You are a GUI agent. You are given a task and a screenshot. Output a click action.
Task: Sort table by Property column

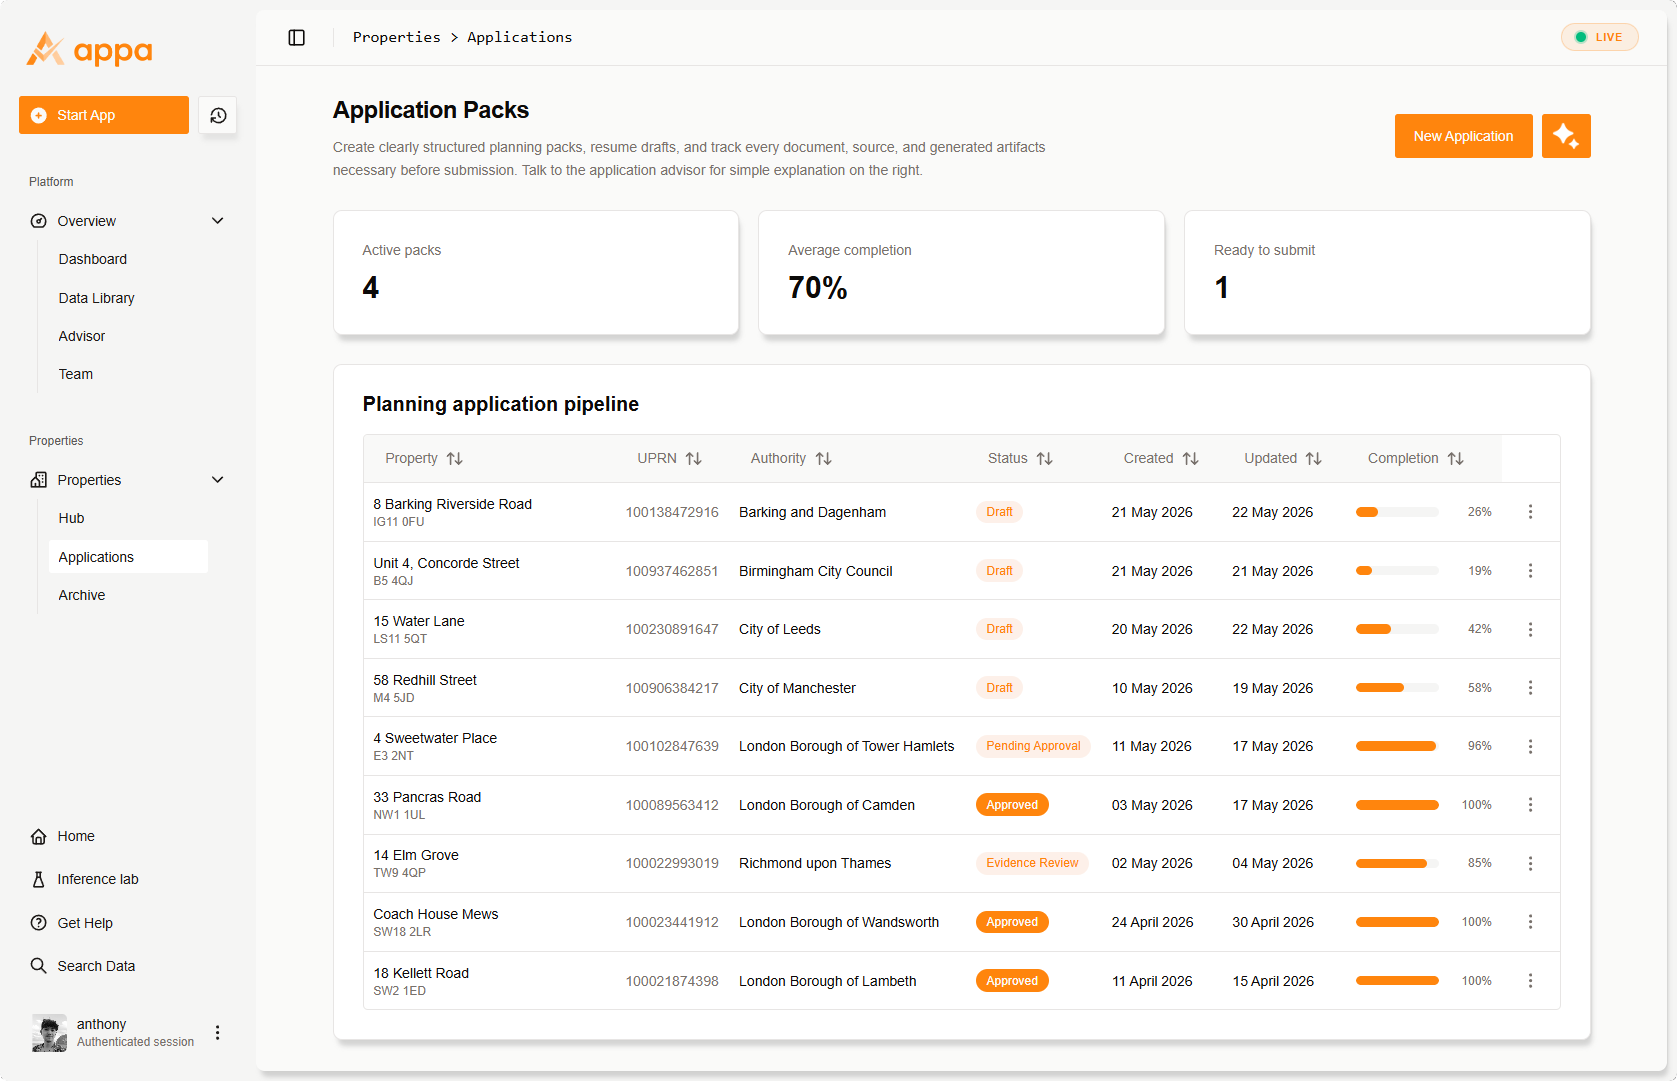(x=424, y=458)
